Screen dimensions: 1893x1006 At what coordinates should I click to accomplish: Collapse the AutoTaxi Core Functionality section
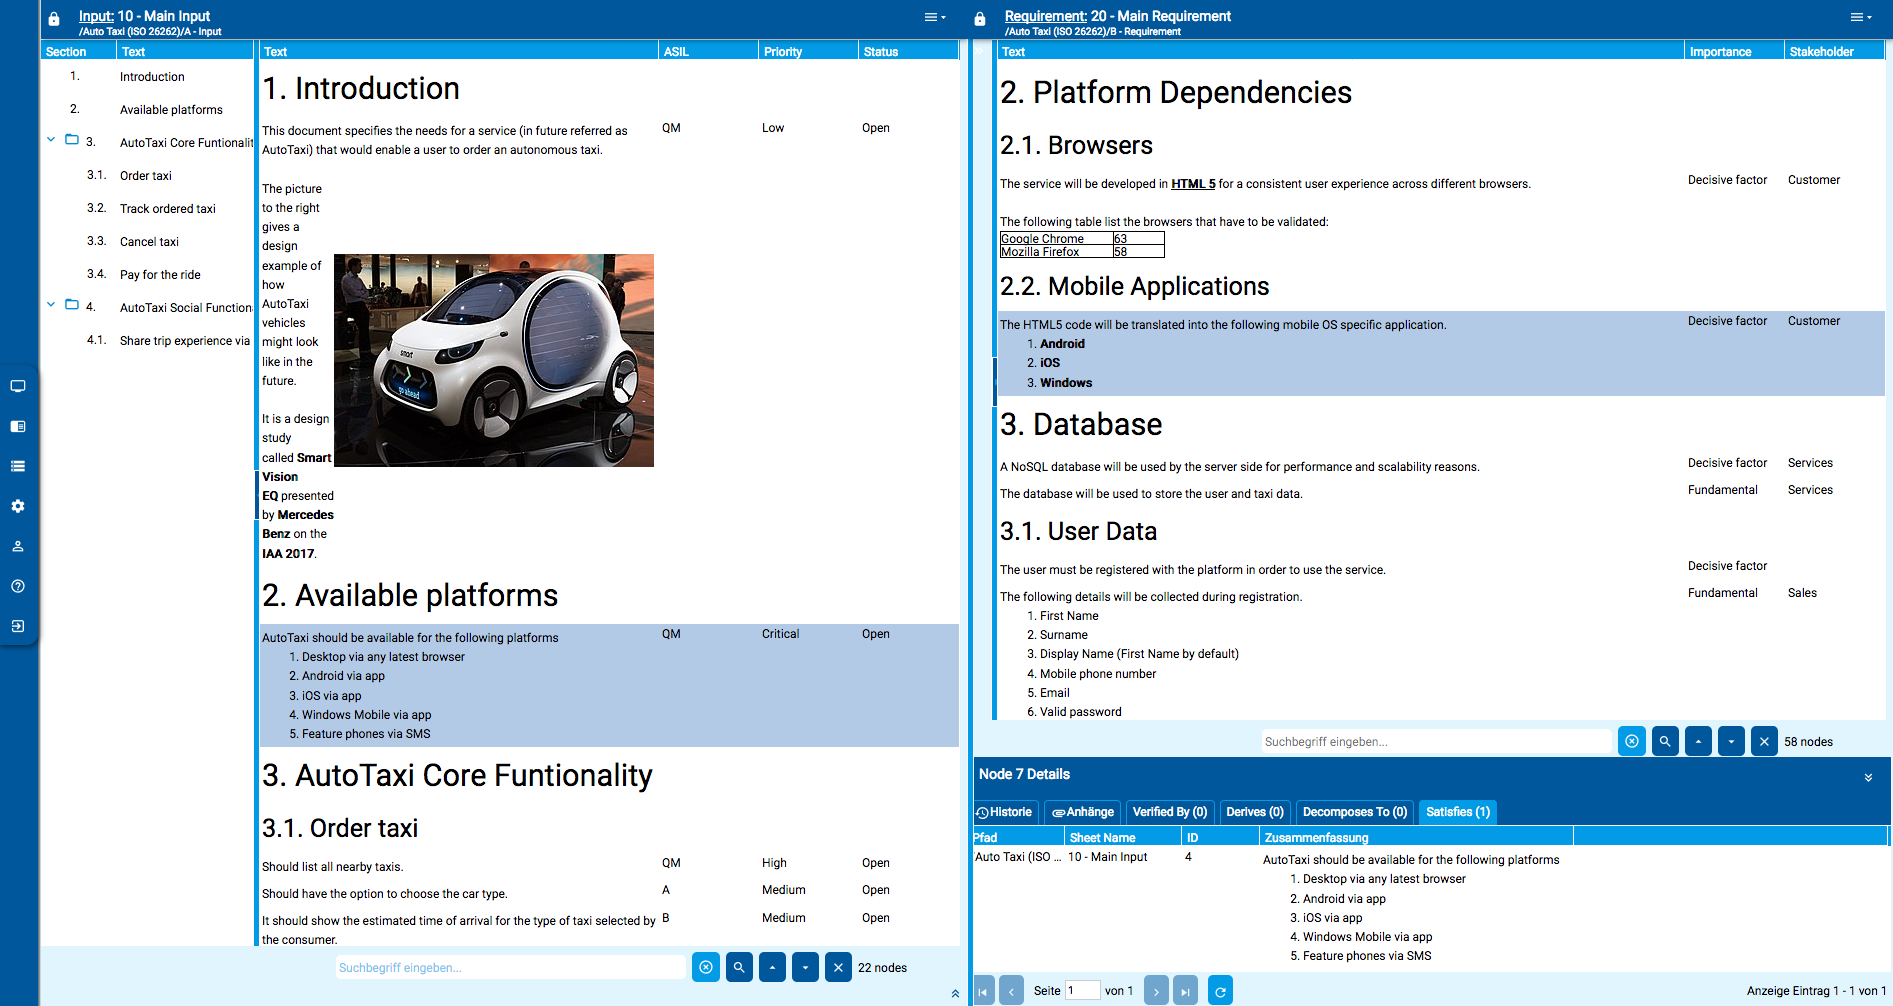tap(51, 140)
